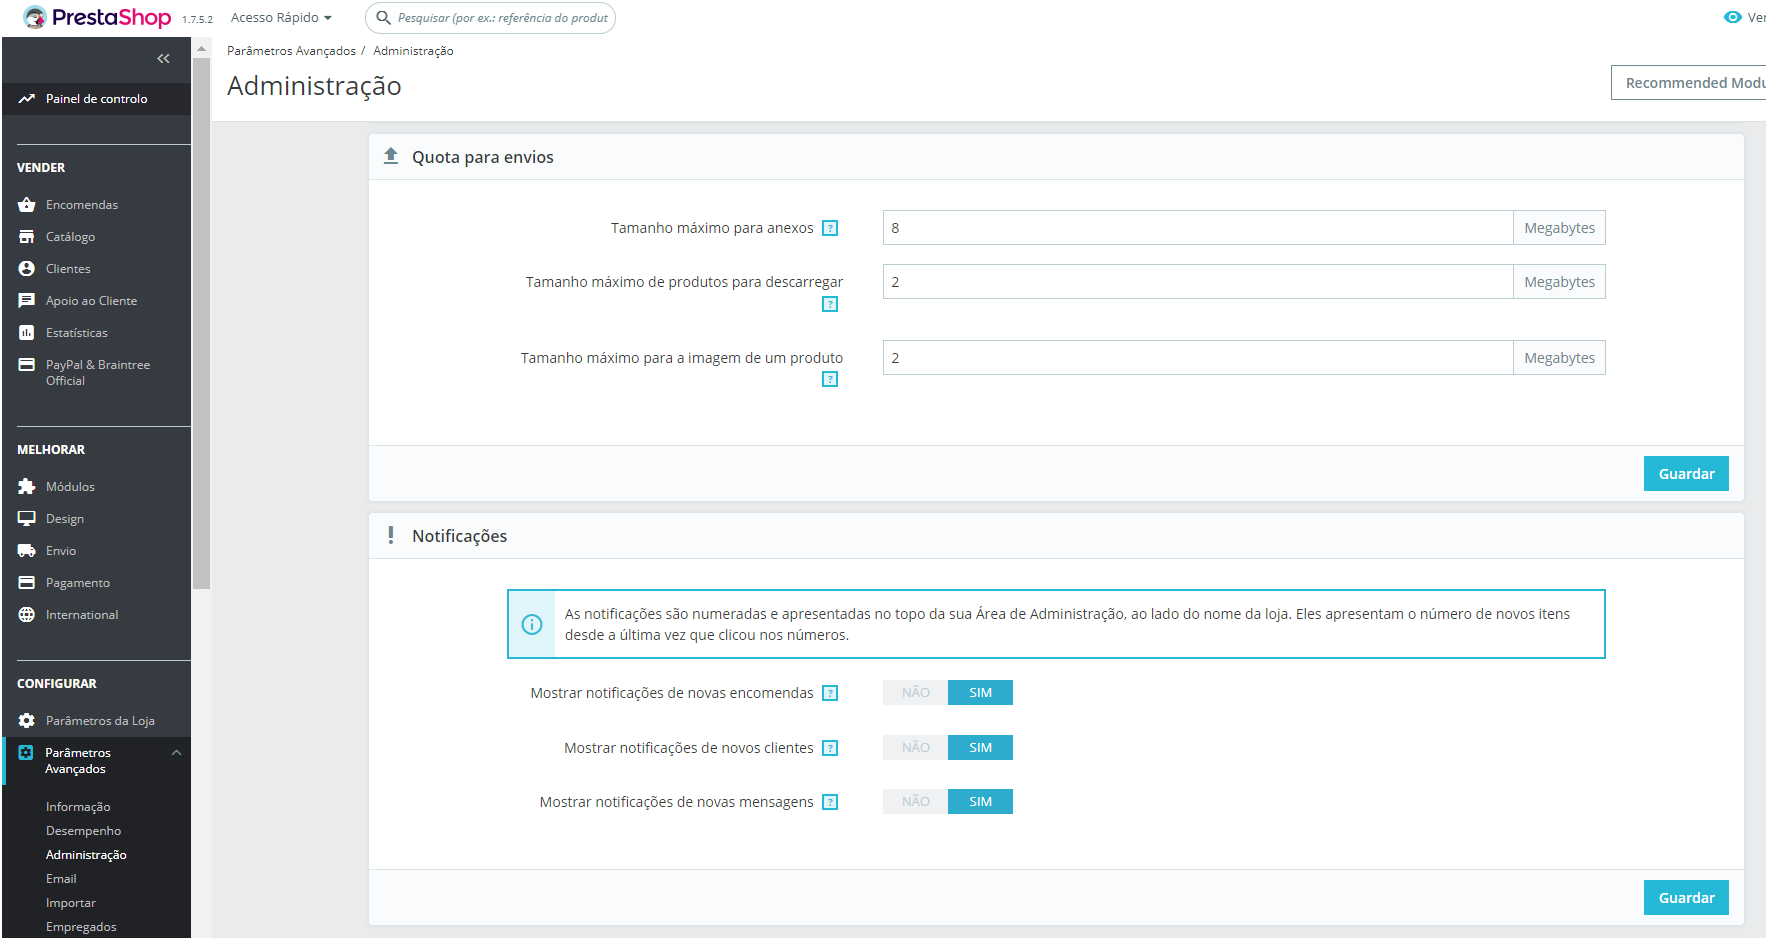Viewport: 1766px width, 938px height.
Task: Open Administração submenu item
Action: [86, 855]
